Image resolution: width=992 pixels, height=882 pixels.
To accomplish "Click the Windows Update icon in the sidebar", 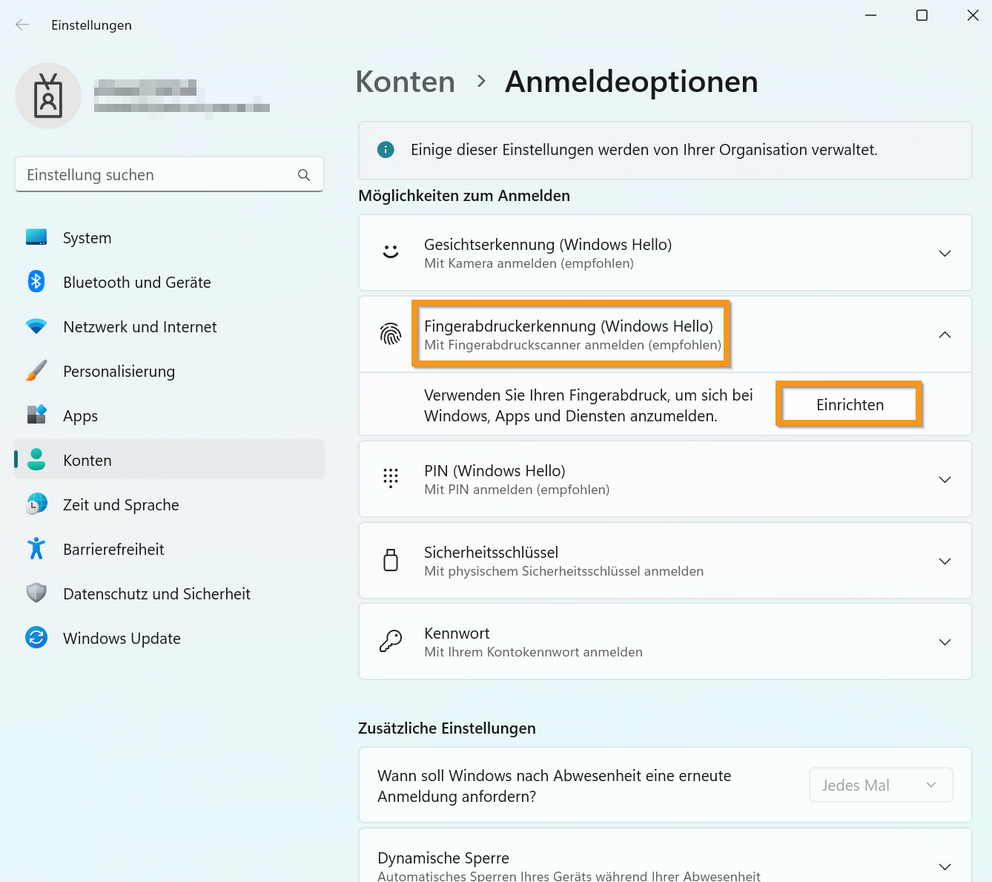I will pos(37,638).
